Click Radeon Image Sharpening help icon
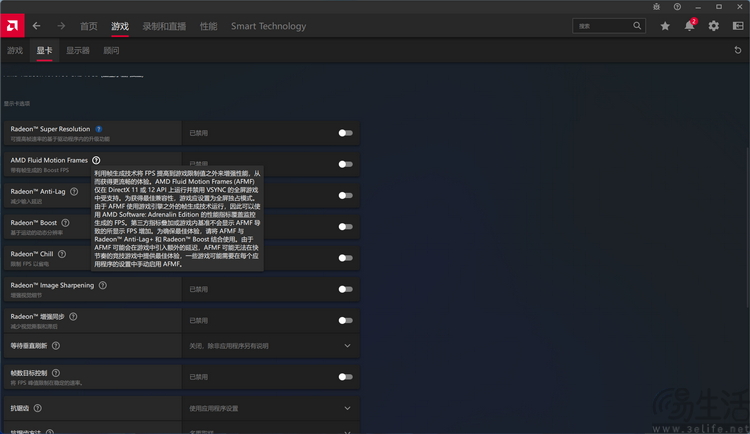Screen dimensions: 750x434 coord(103,285)
